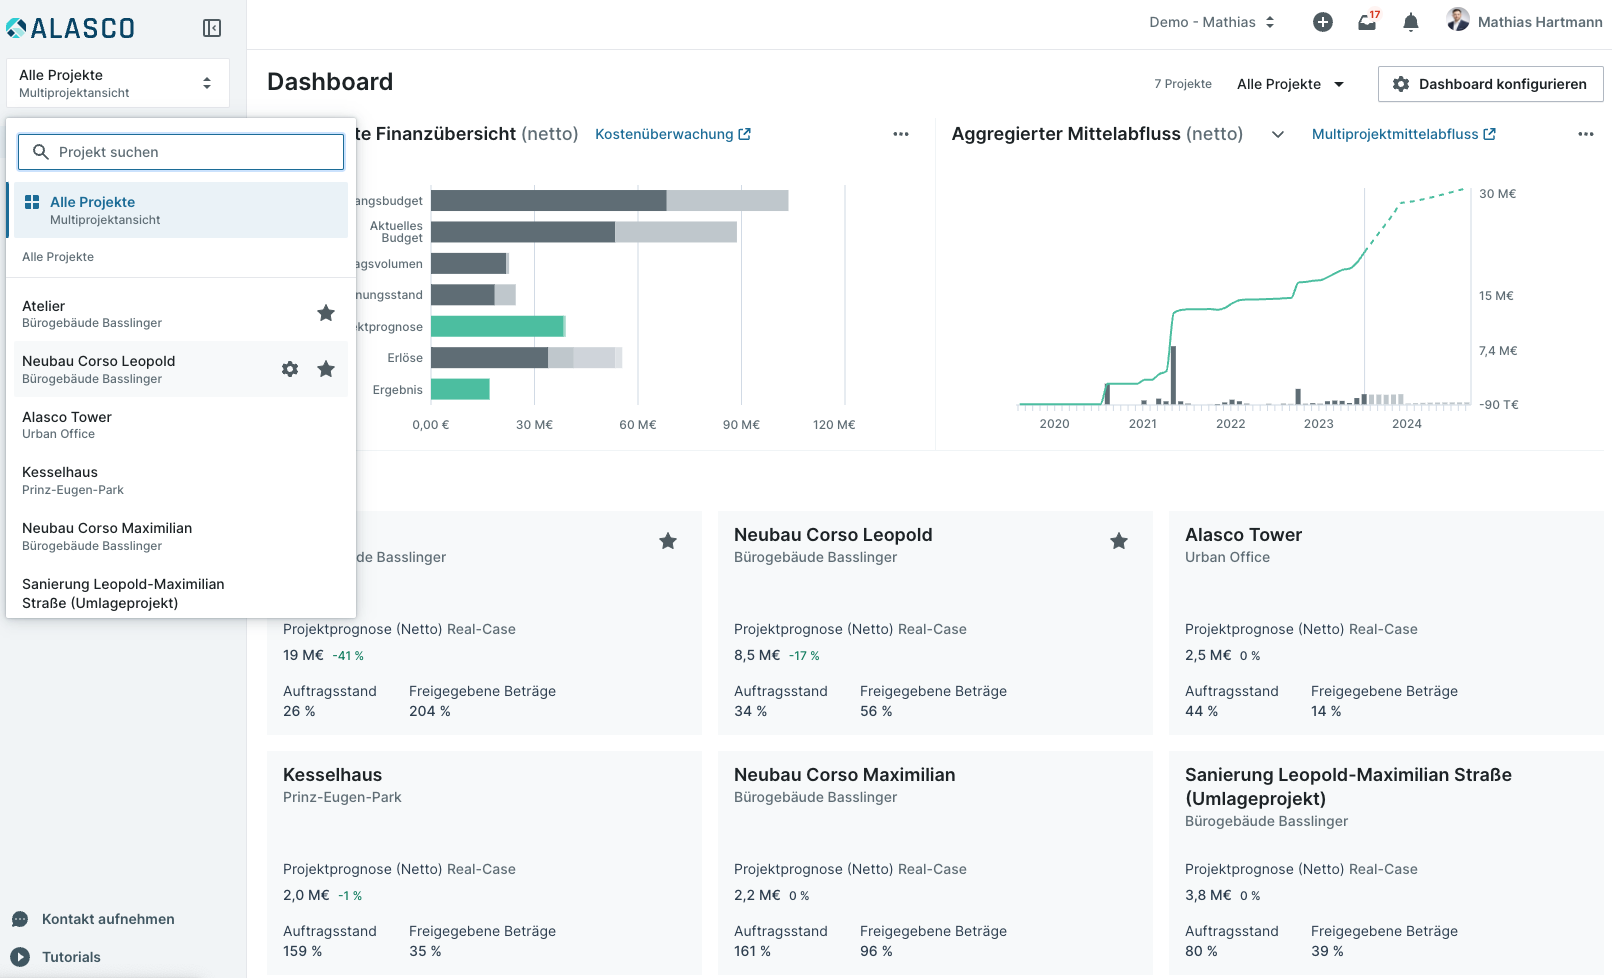This screenshot has width=1612, height=978.
Task: Open Neubau Corso Maximilian project card
Action: pos(935,863)
